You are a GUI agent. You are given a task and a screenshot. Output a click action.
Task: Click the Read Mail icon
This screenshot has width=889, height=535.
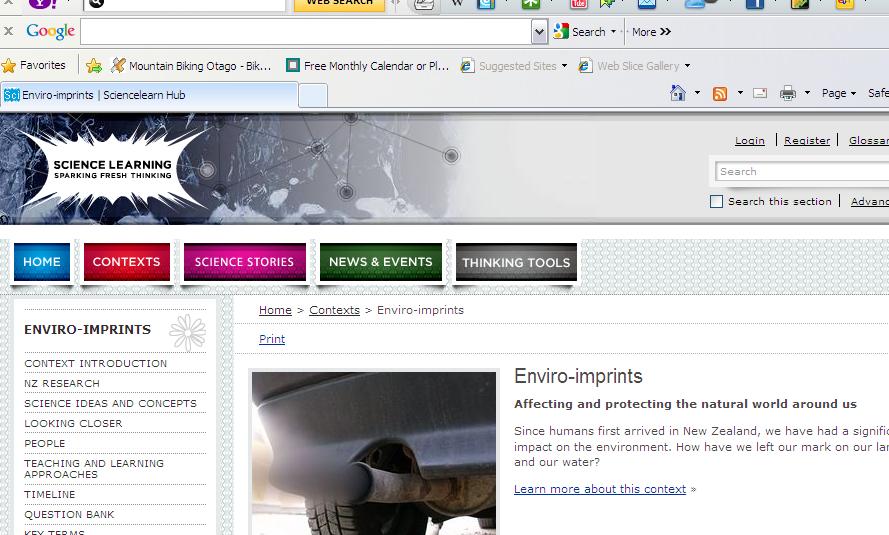[x=760, y=93]
